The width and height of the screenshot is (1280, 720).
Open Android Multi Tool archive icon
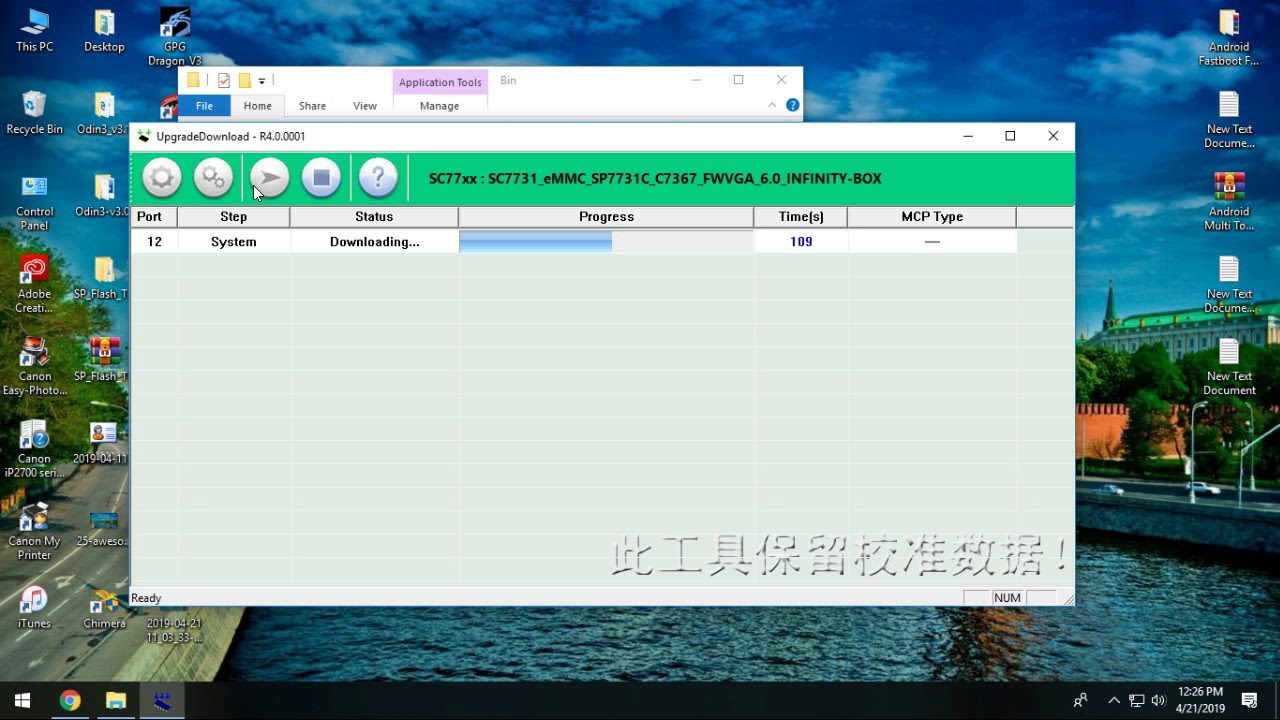[1229, 203]
